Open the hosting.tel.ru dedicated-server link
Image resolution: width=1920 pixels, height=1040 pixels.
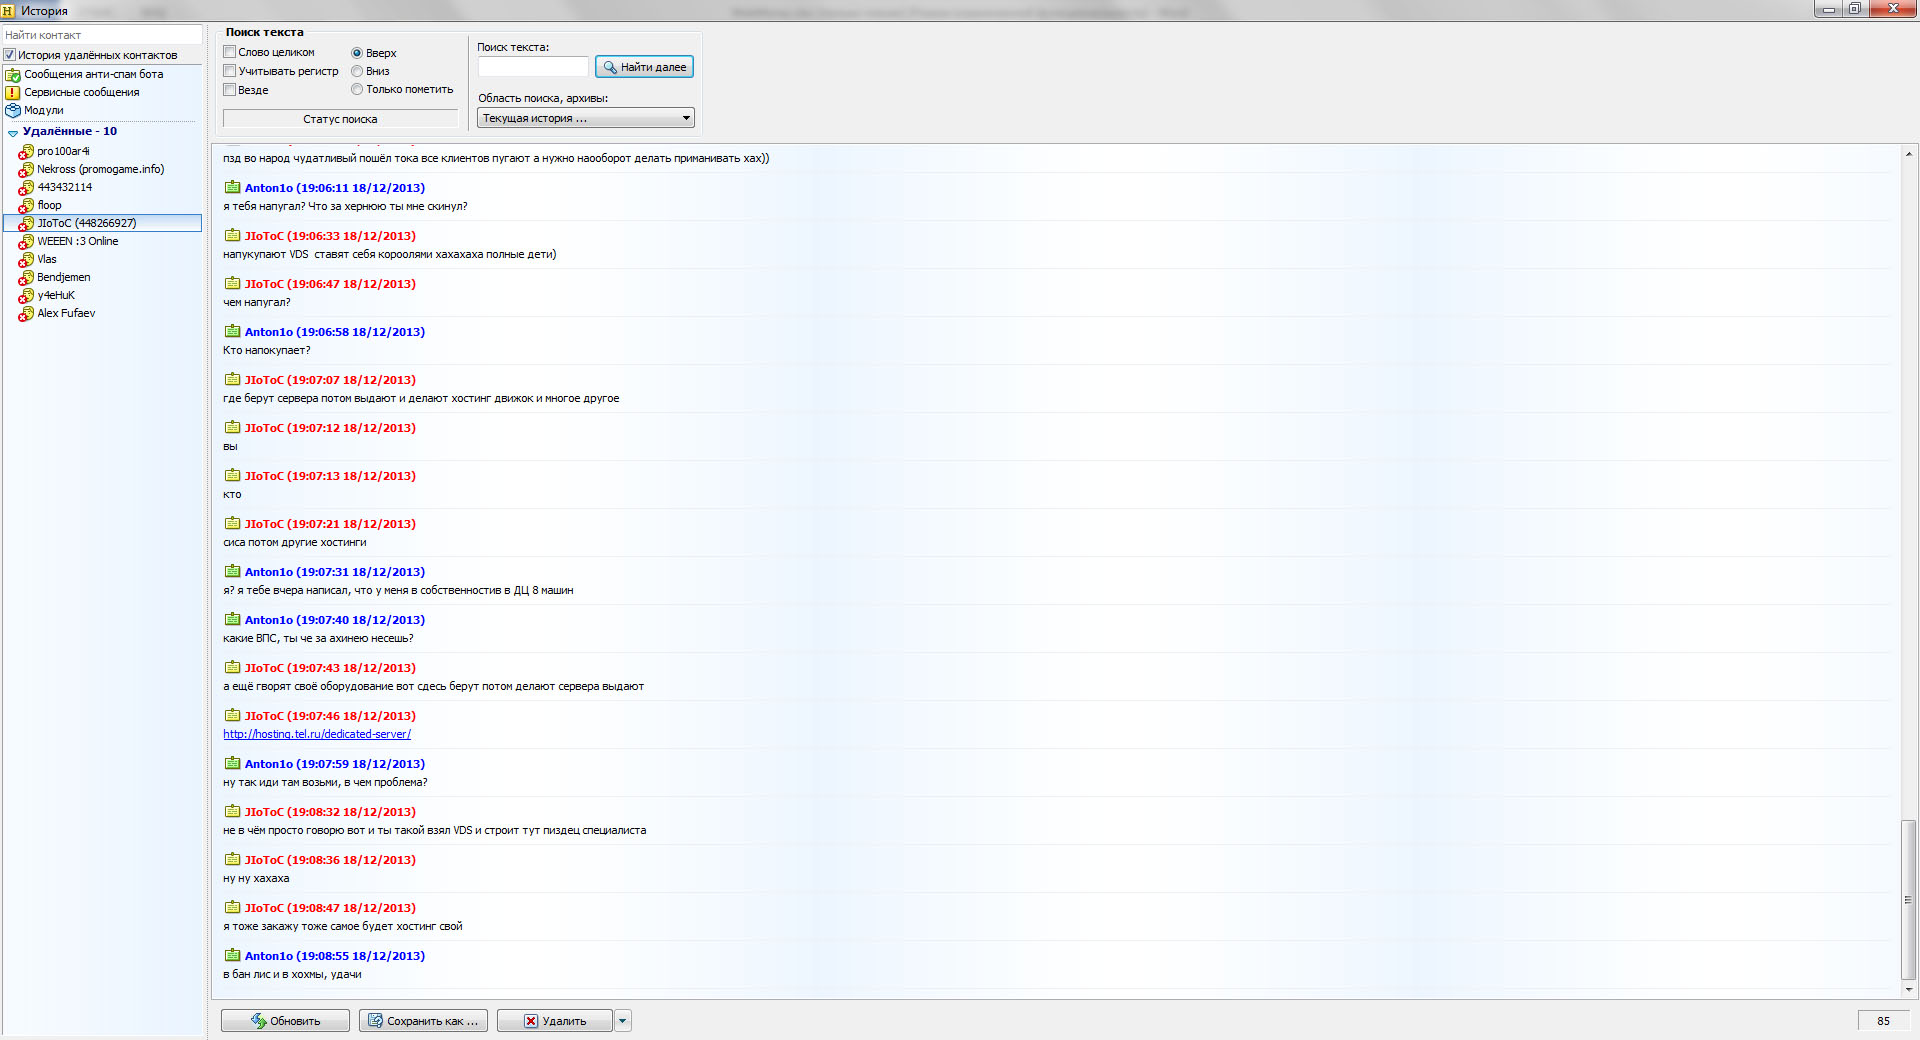[317, 734]
